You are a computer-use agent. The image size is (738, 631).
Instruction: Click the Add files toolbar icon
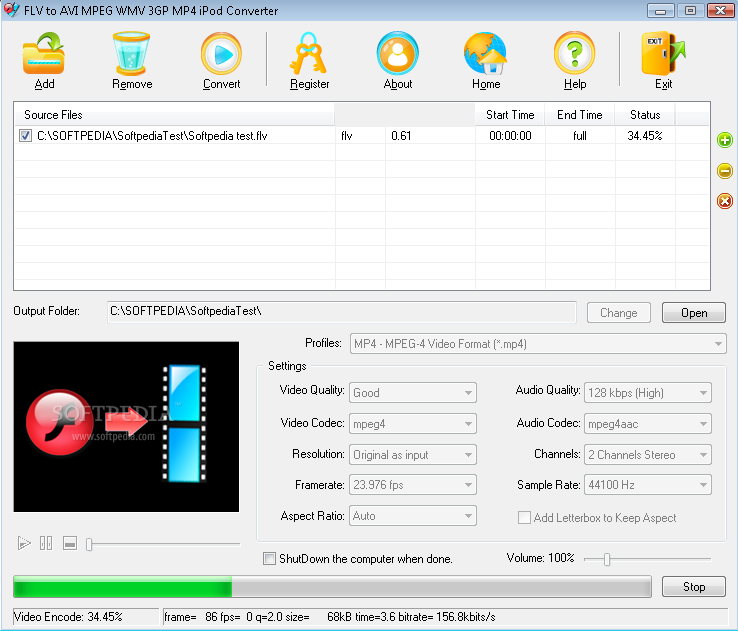click(x=44, y=54)
